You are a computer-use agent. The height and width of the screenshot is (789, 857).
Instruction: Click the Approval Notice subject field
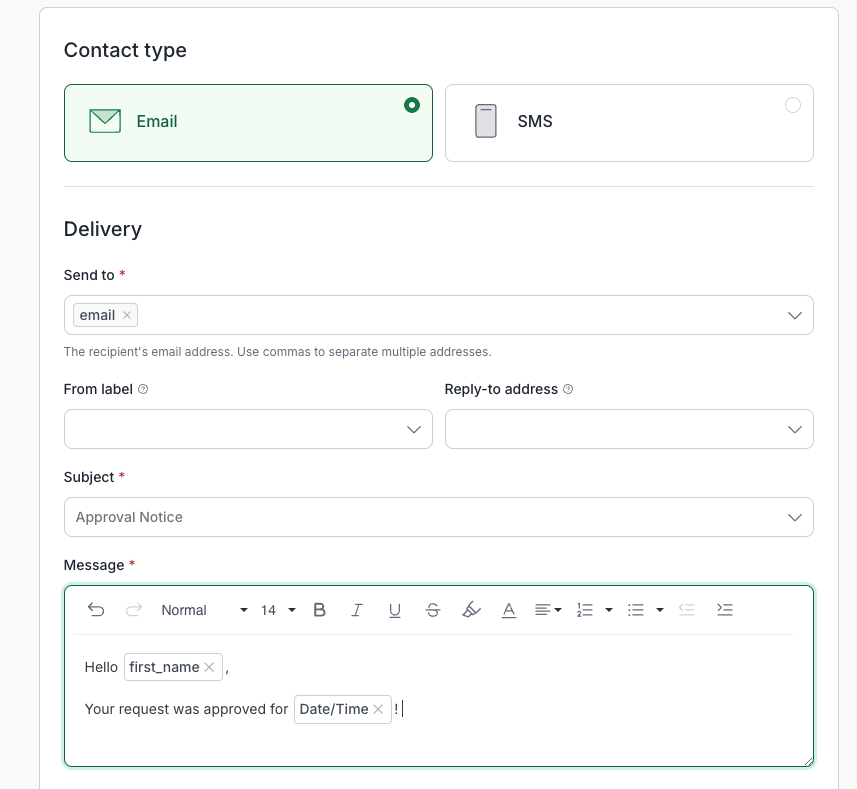click(x=439, y=517)
